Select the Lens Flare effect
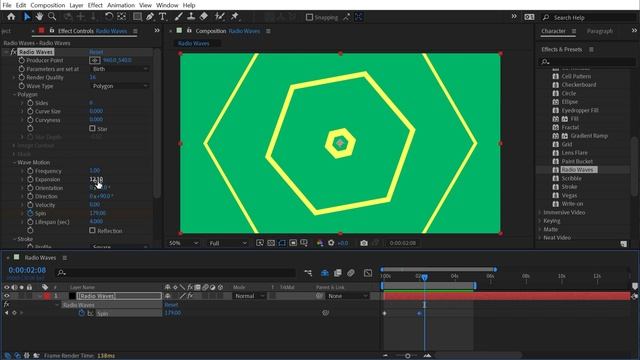 pyautogui.click(x=575, y=153)
